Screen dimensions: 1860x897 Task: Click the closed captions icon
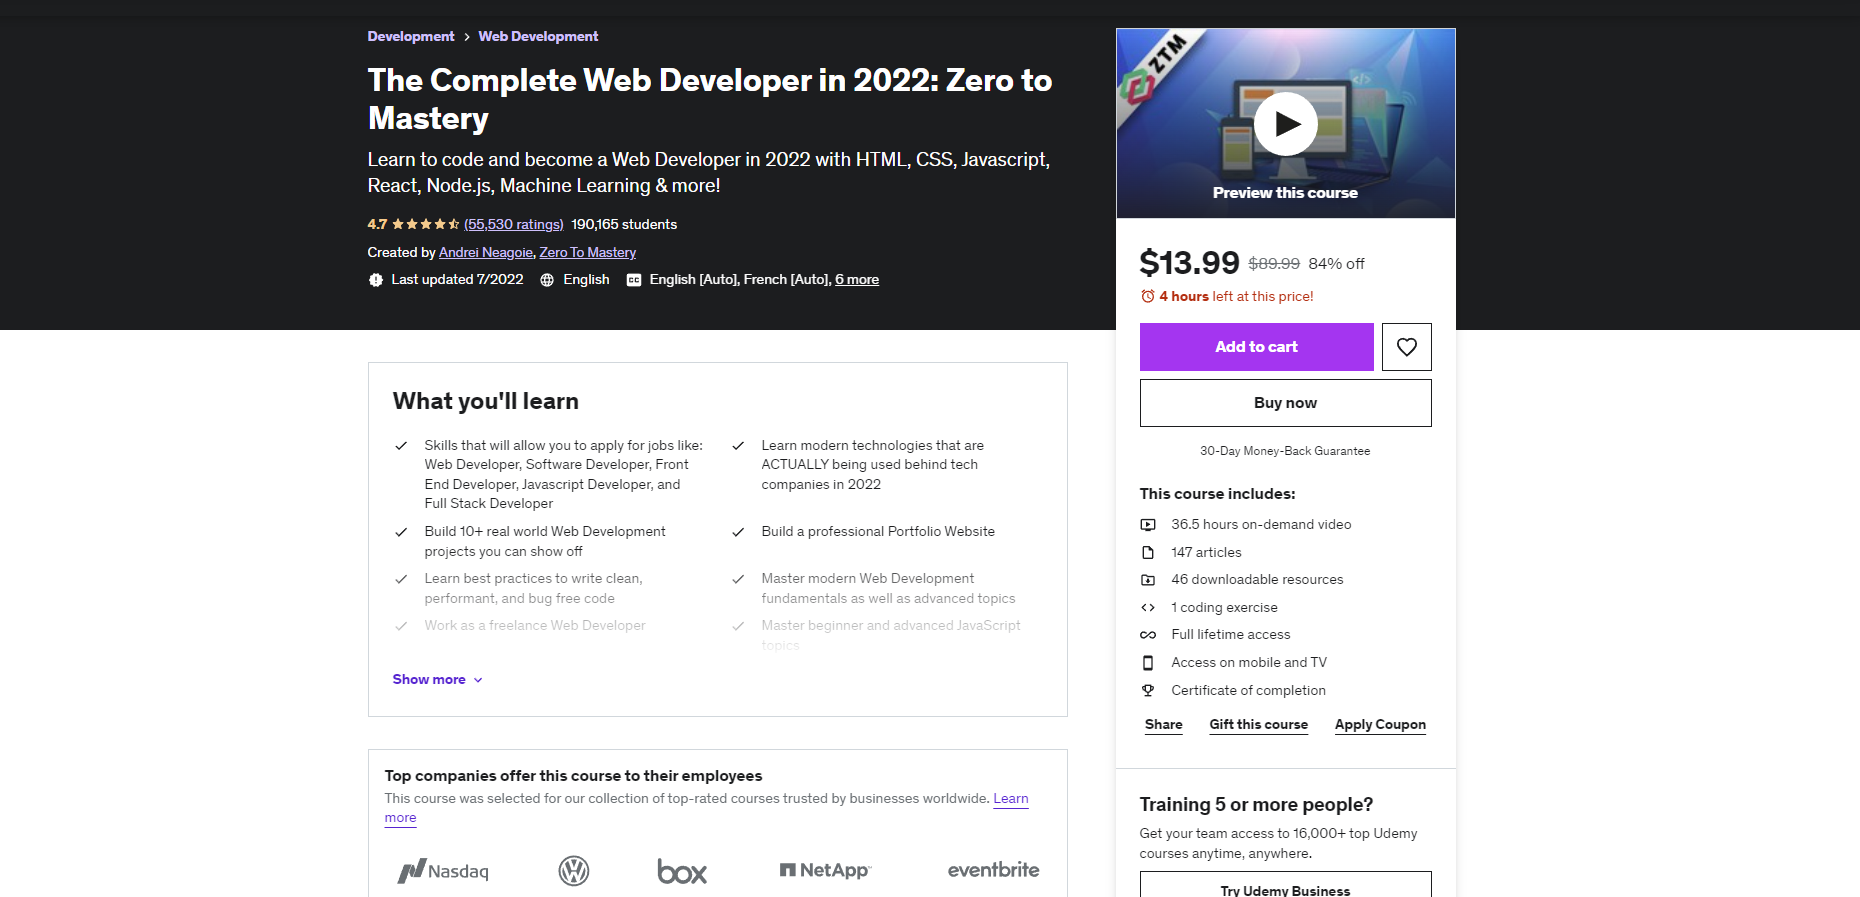tap(634, 280)
